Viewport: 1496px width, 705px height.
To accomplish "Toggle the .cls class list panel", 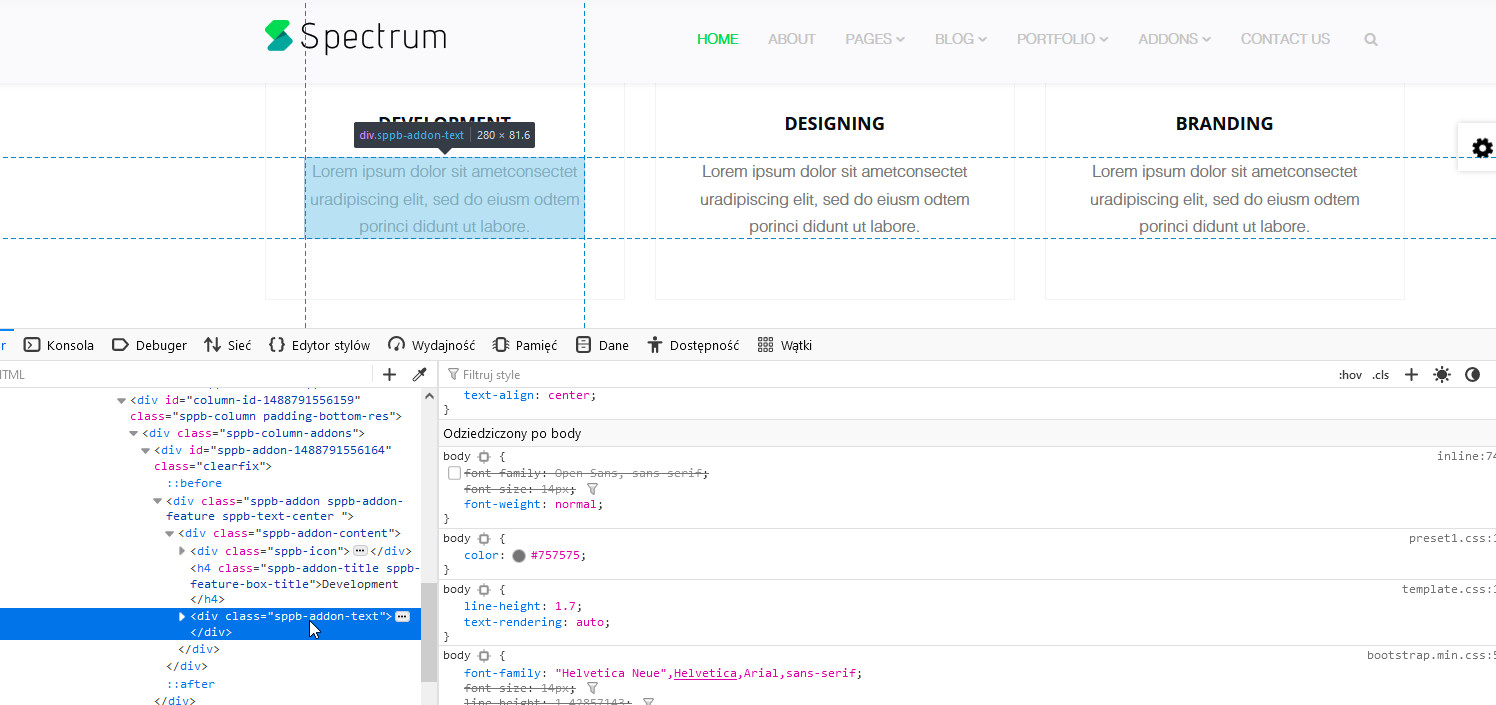I will [1380, 375].
